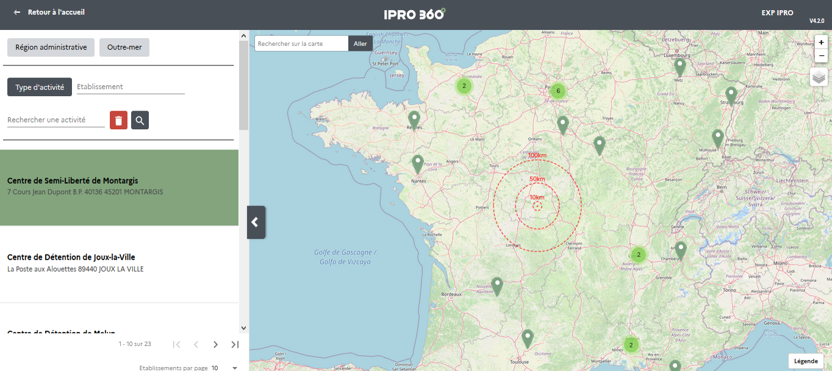The width and height of the screenshot is (832, 371).
Task: Select the map marker at Strasbourg
Action: [731, 96]
